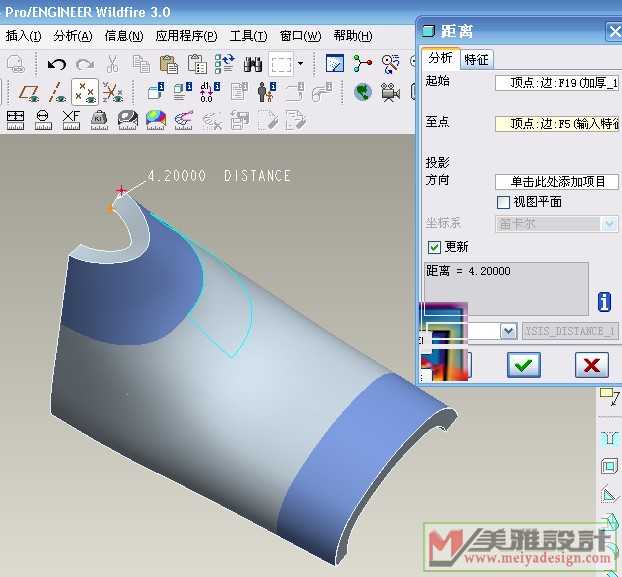Click the d1 dimensions switch icon
622x577 pixels.
click(x=210, y=92)
